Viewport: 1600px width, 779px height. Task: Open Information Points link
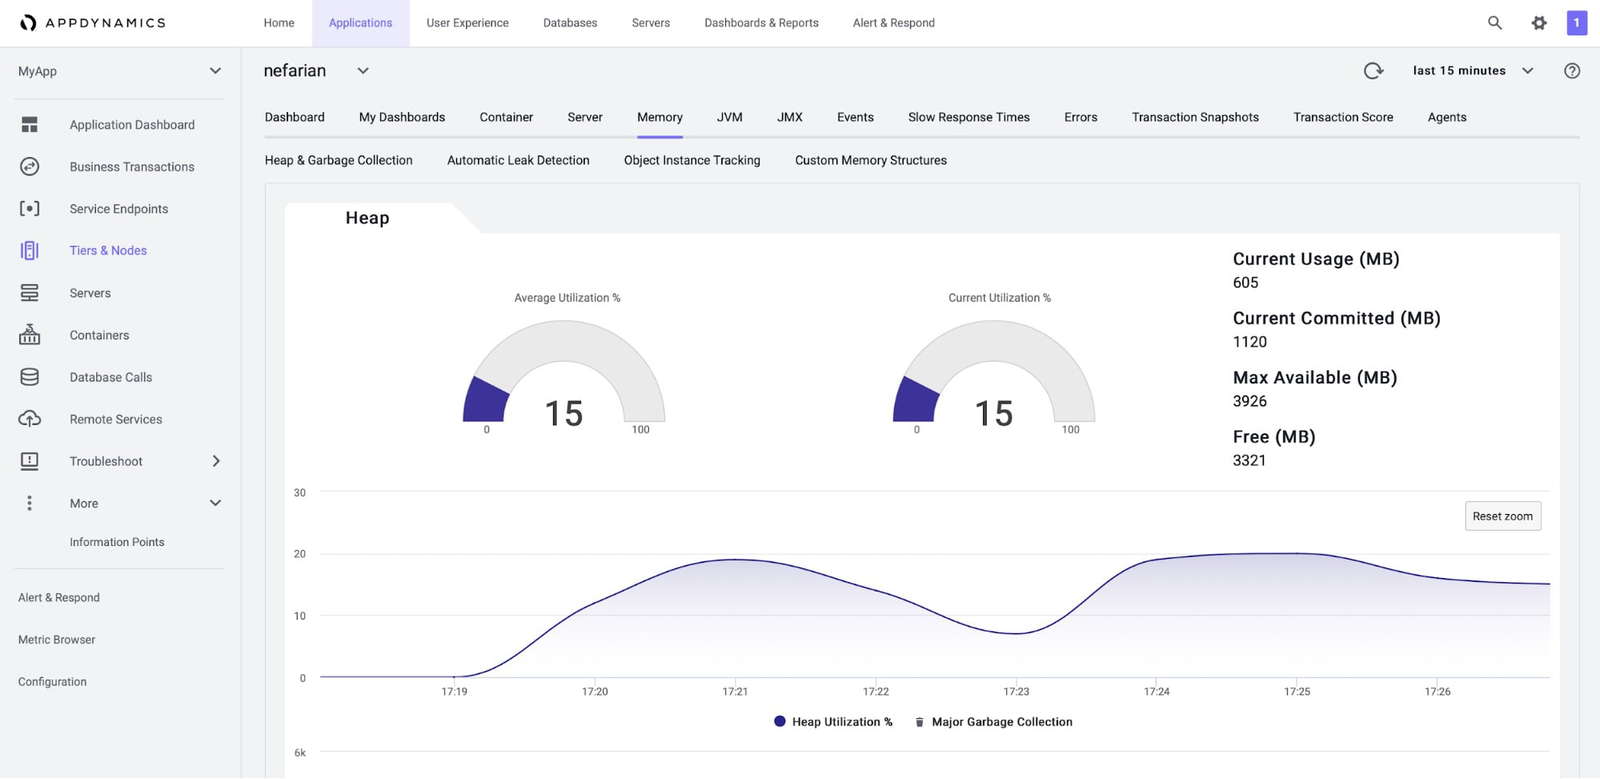117,542
